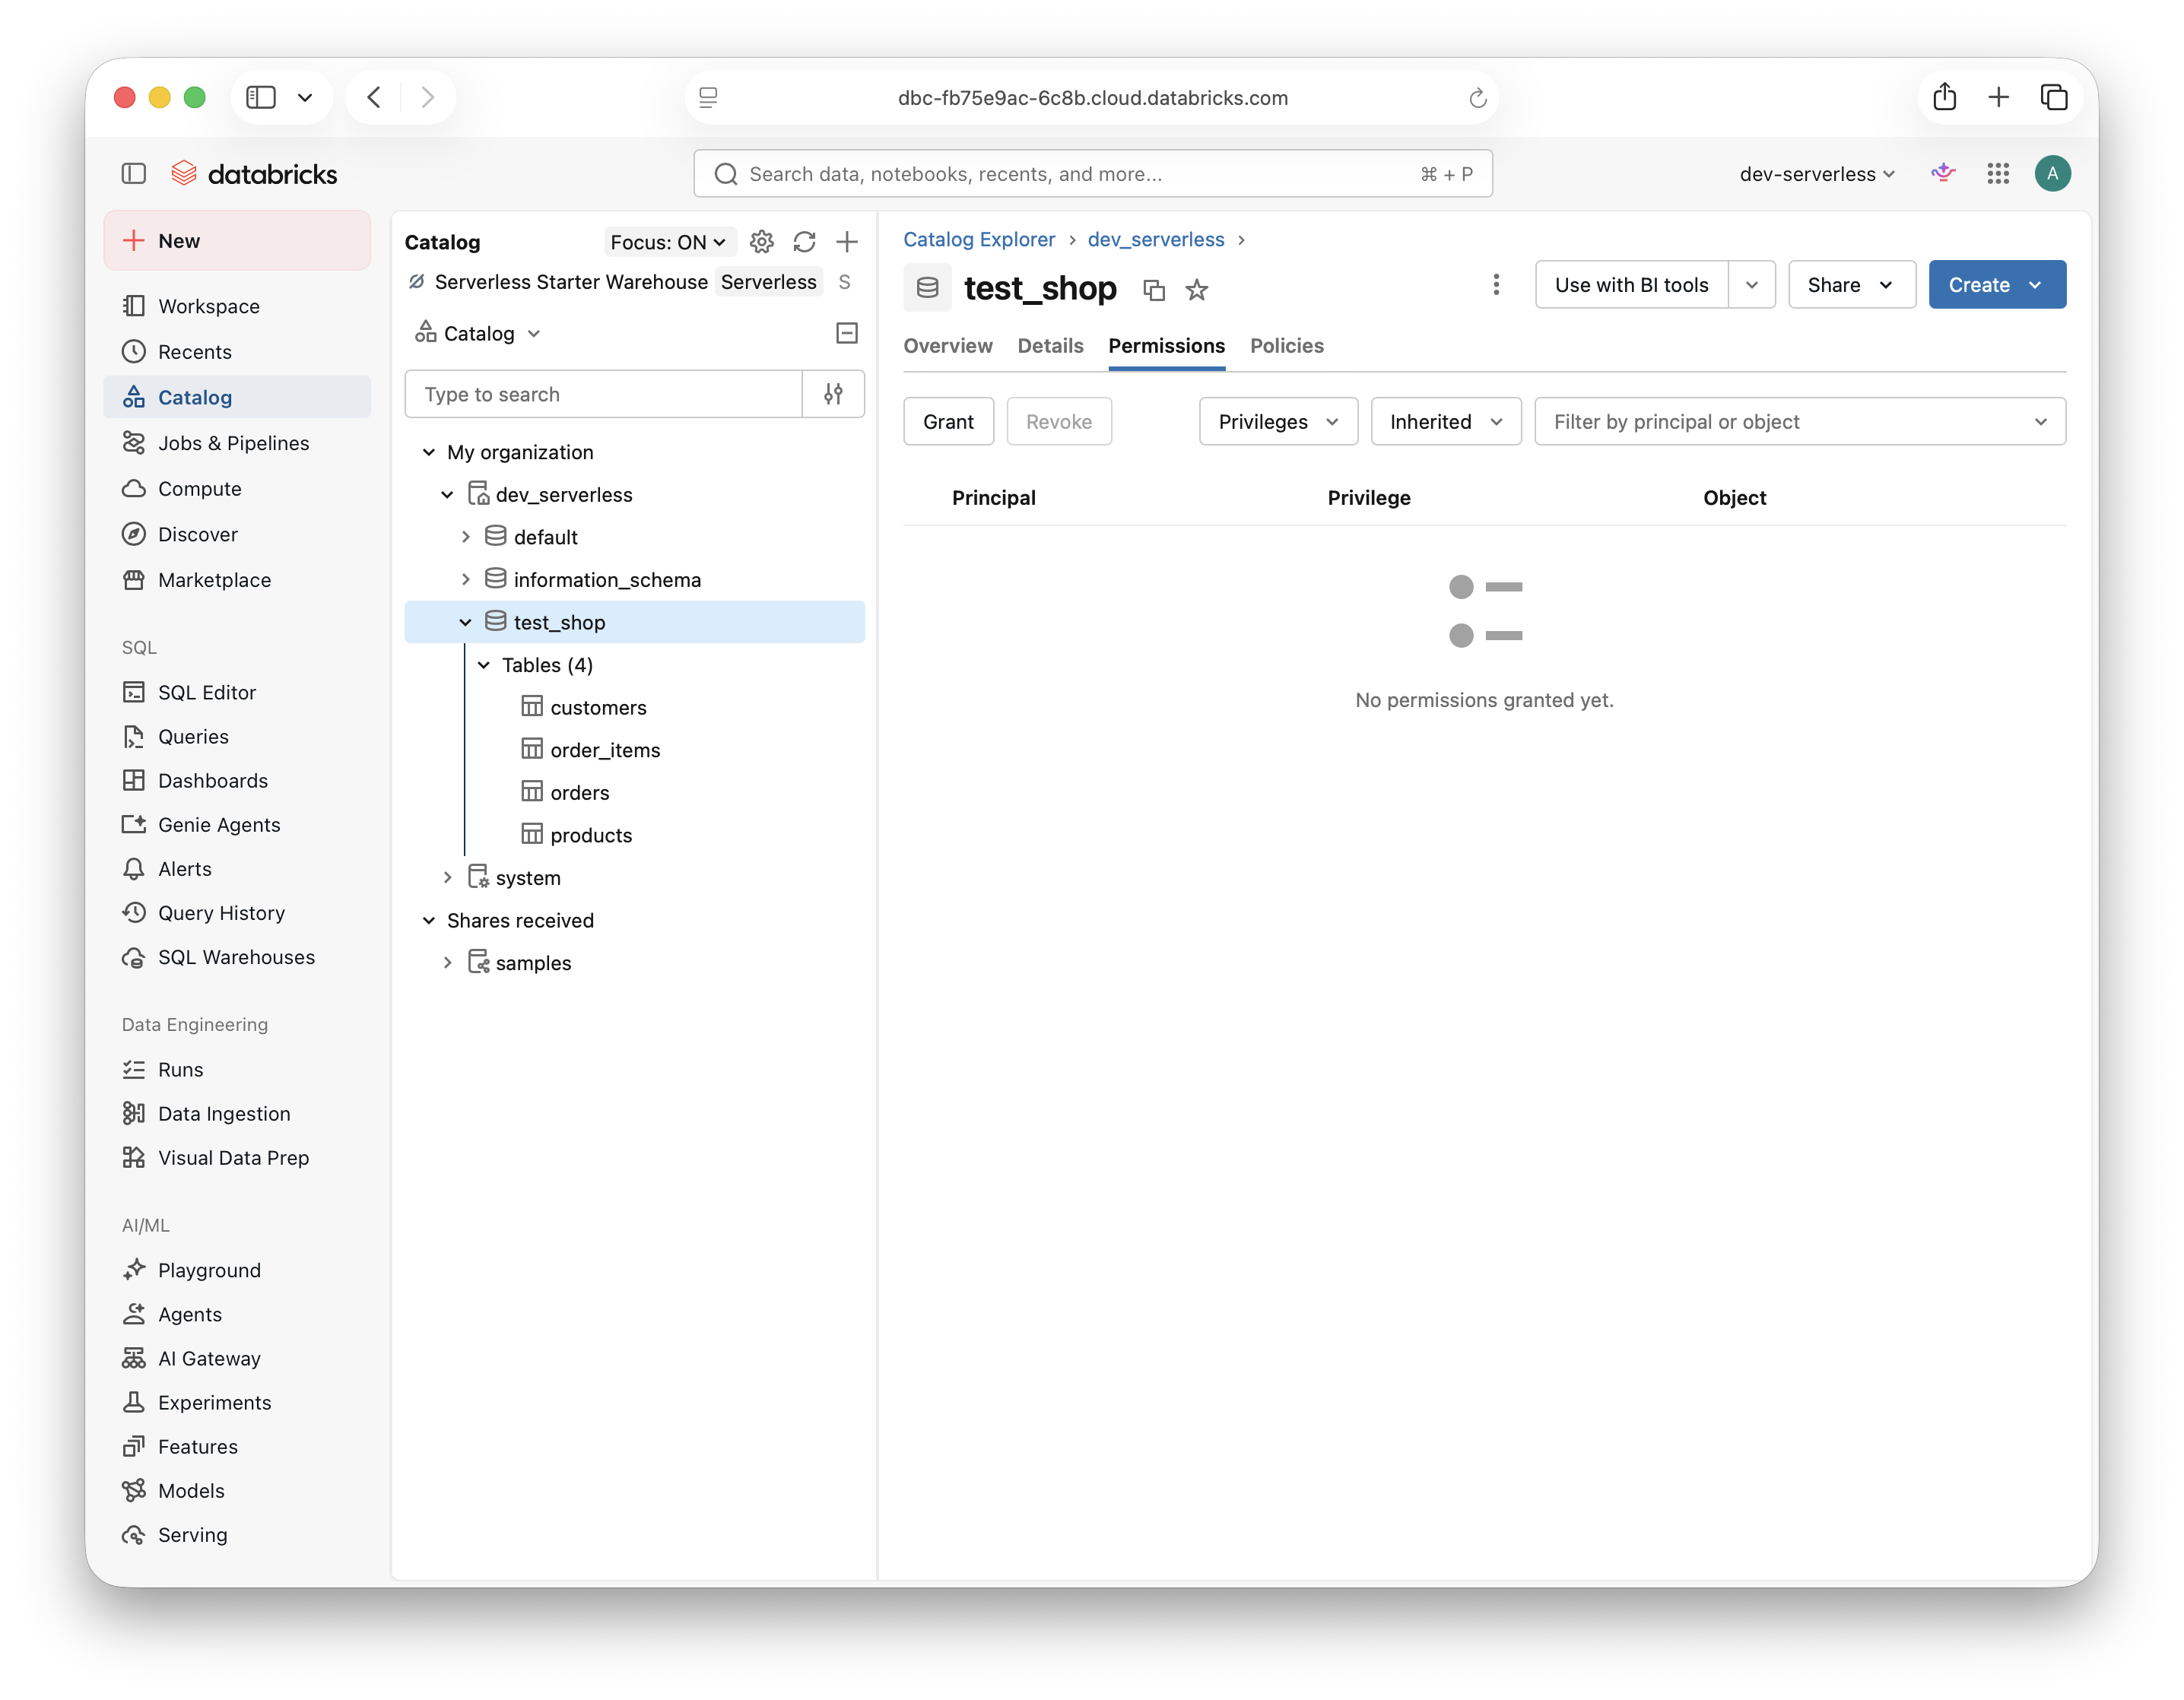Click the catalog settings gear icon
Viewport: 2184px width, 1700px height.
pyautogui.click(x=762, y=242)
